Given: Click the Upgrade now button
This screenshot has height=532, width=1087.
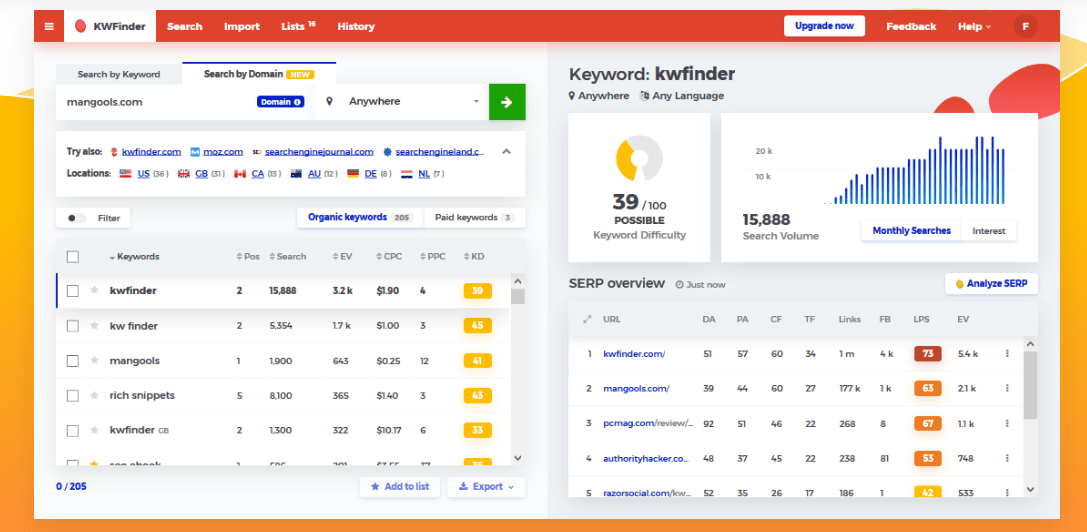Looking at the screenshot, I should (824, 26).
